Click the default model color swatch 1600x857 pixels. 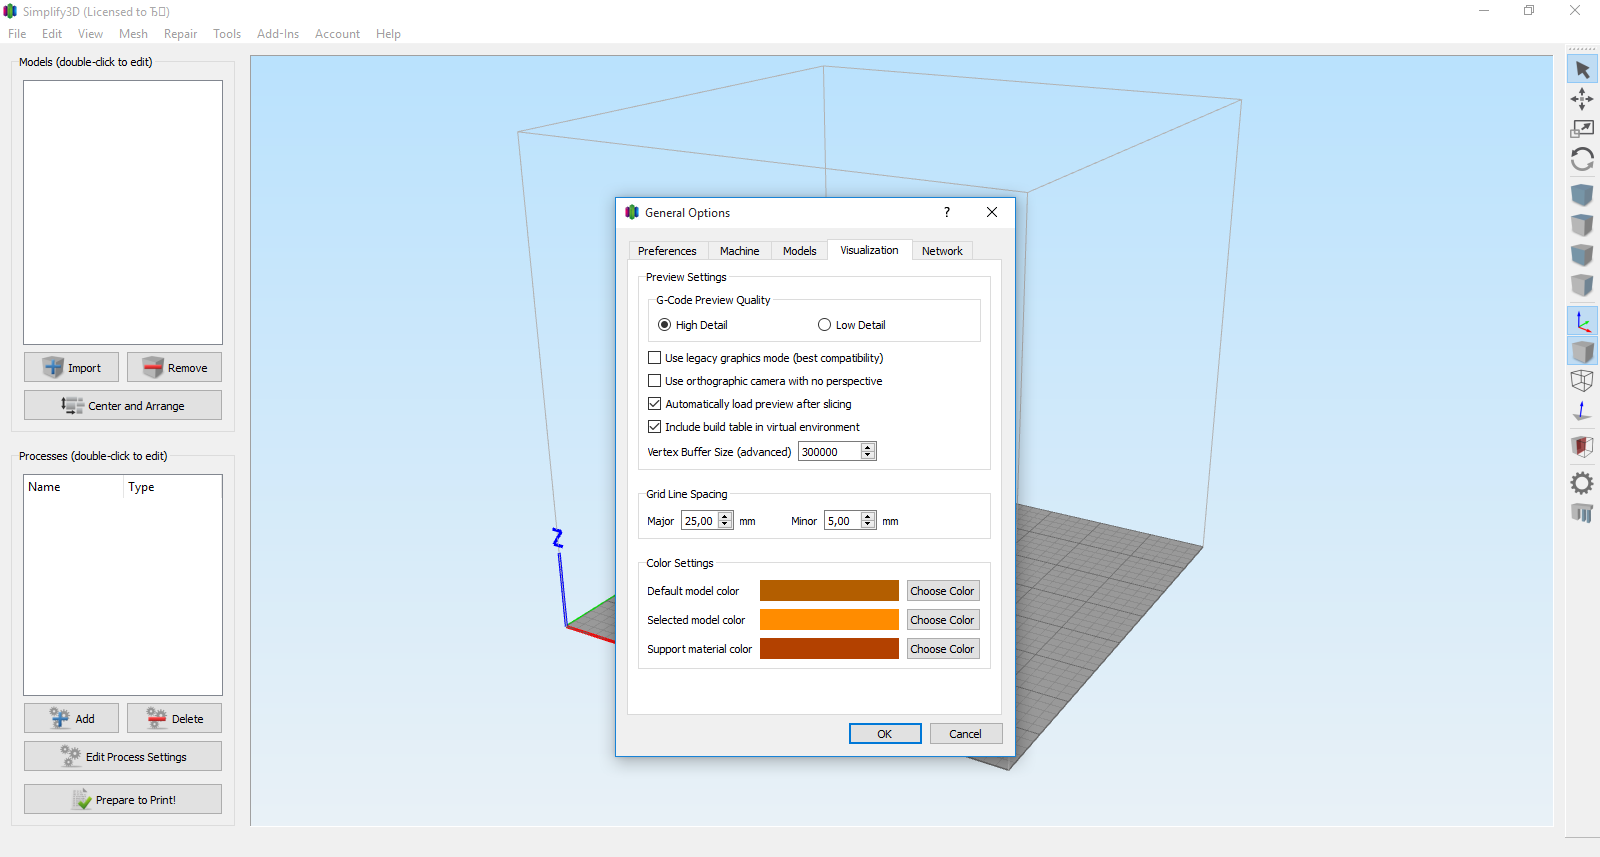829,591
